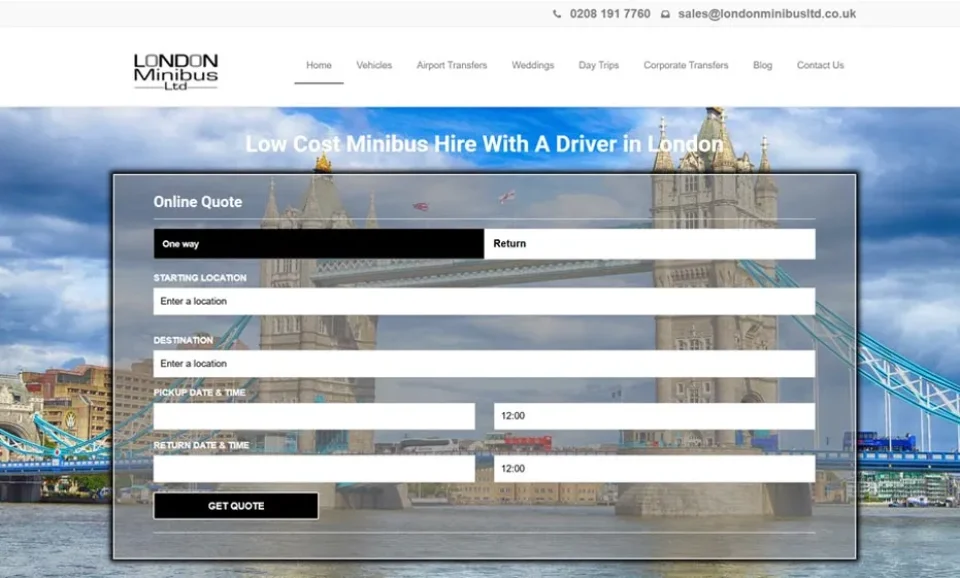Focus the Starting Location input field

pyautogui.click(x=484, y=301)
